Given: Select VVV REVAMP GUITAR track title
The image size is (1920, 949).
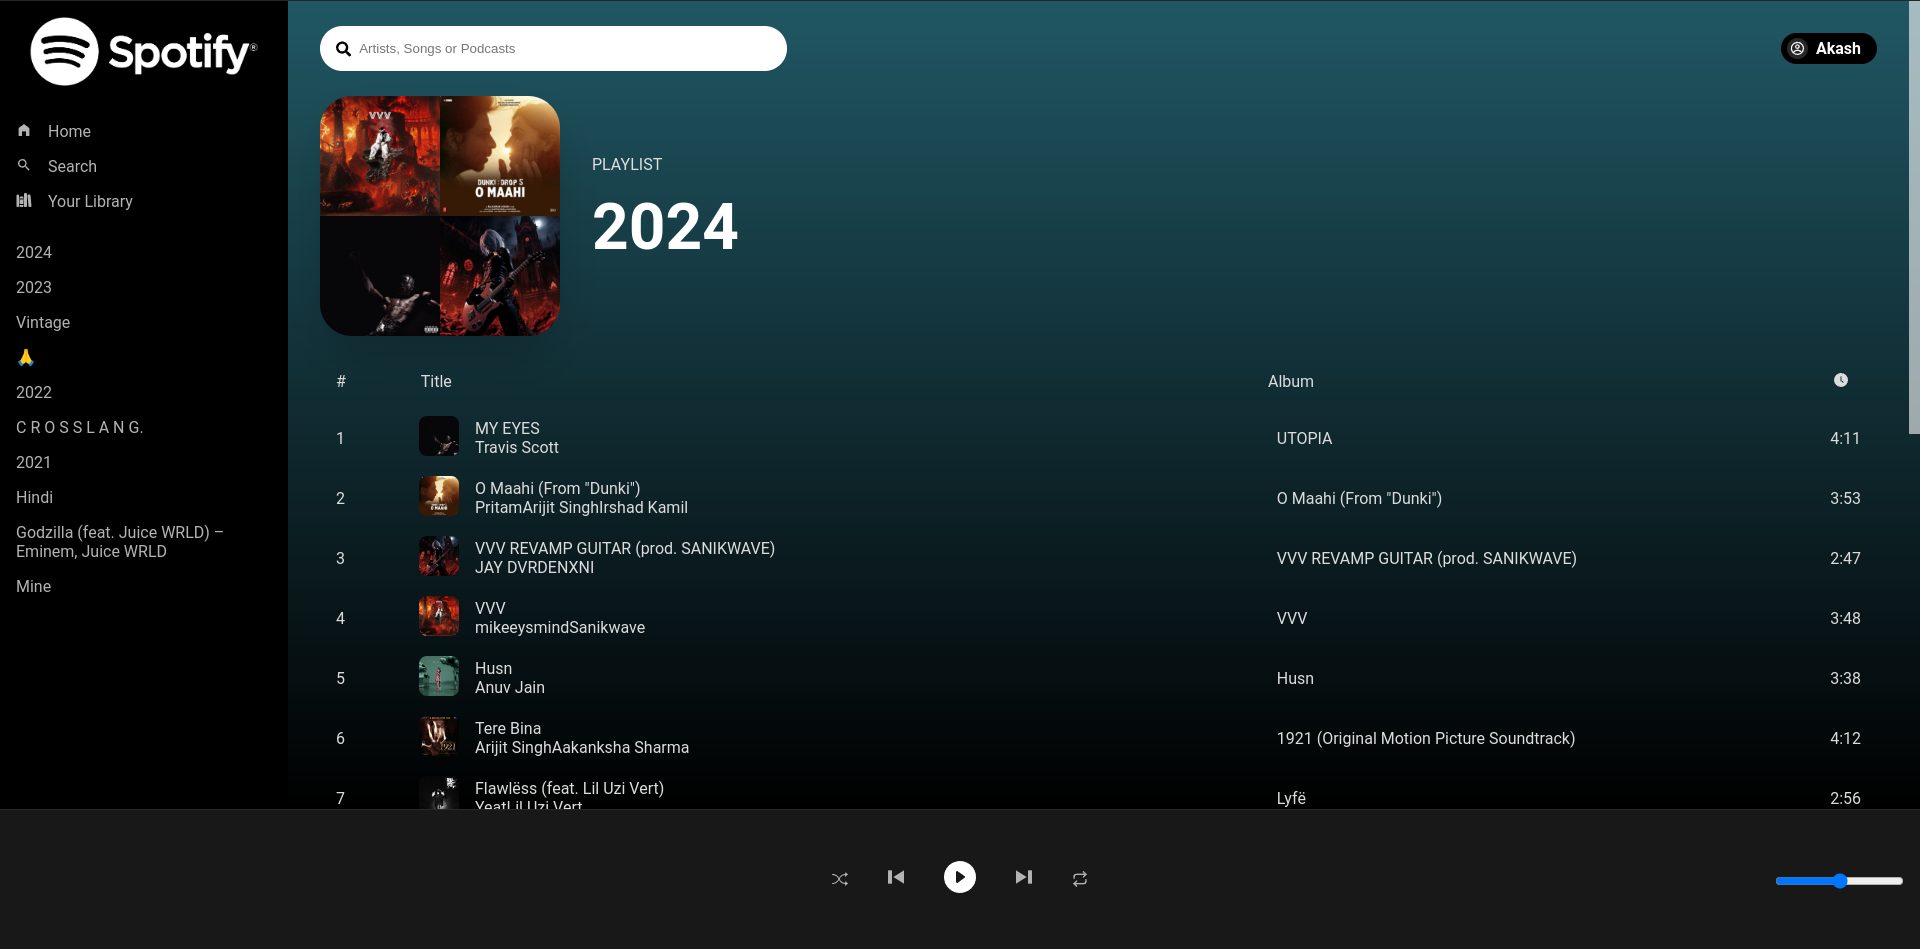Looking at the screenshot, I should click(625, 548).
